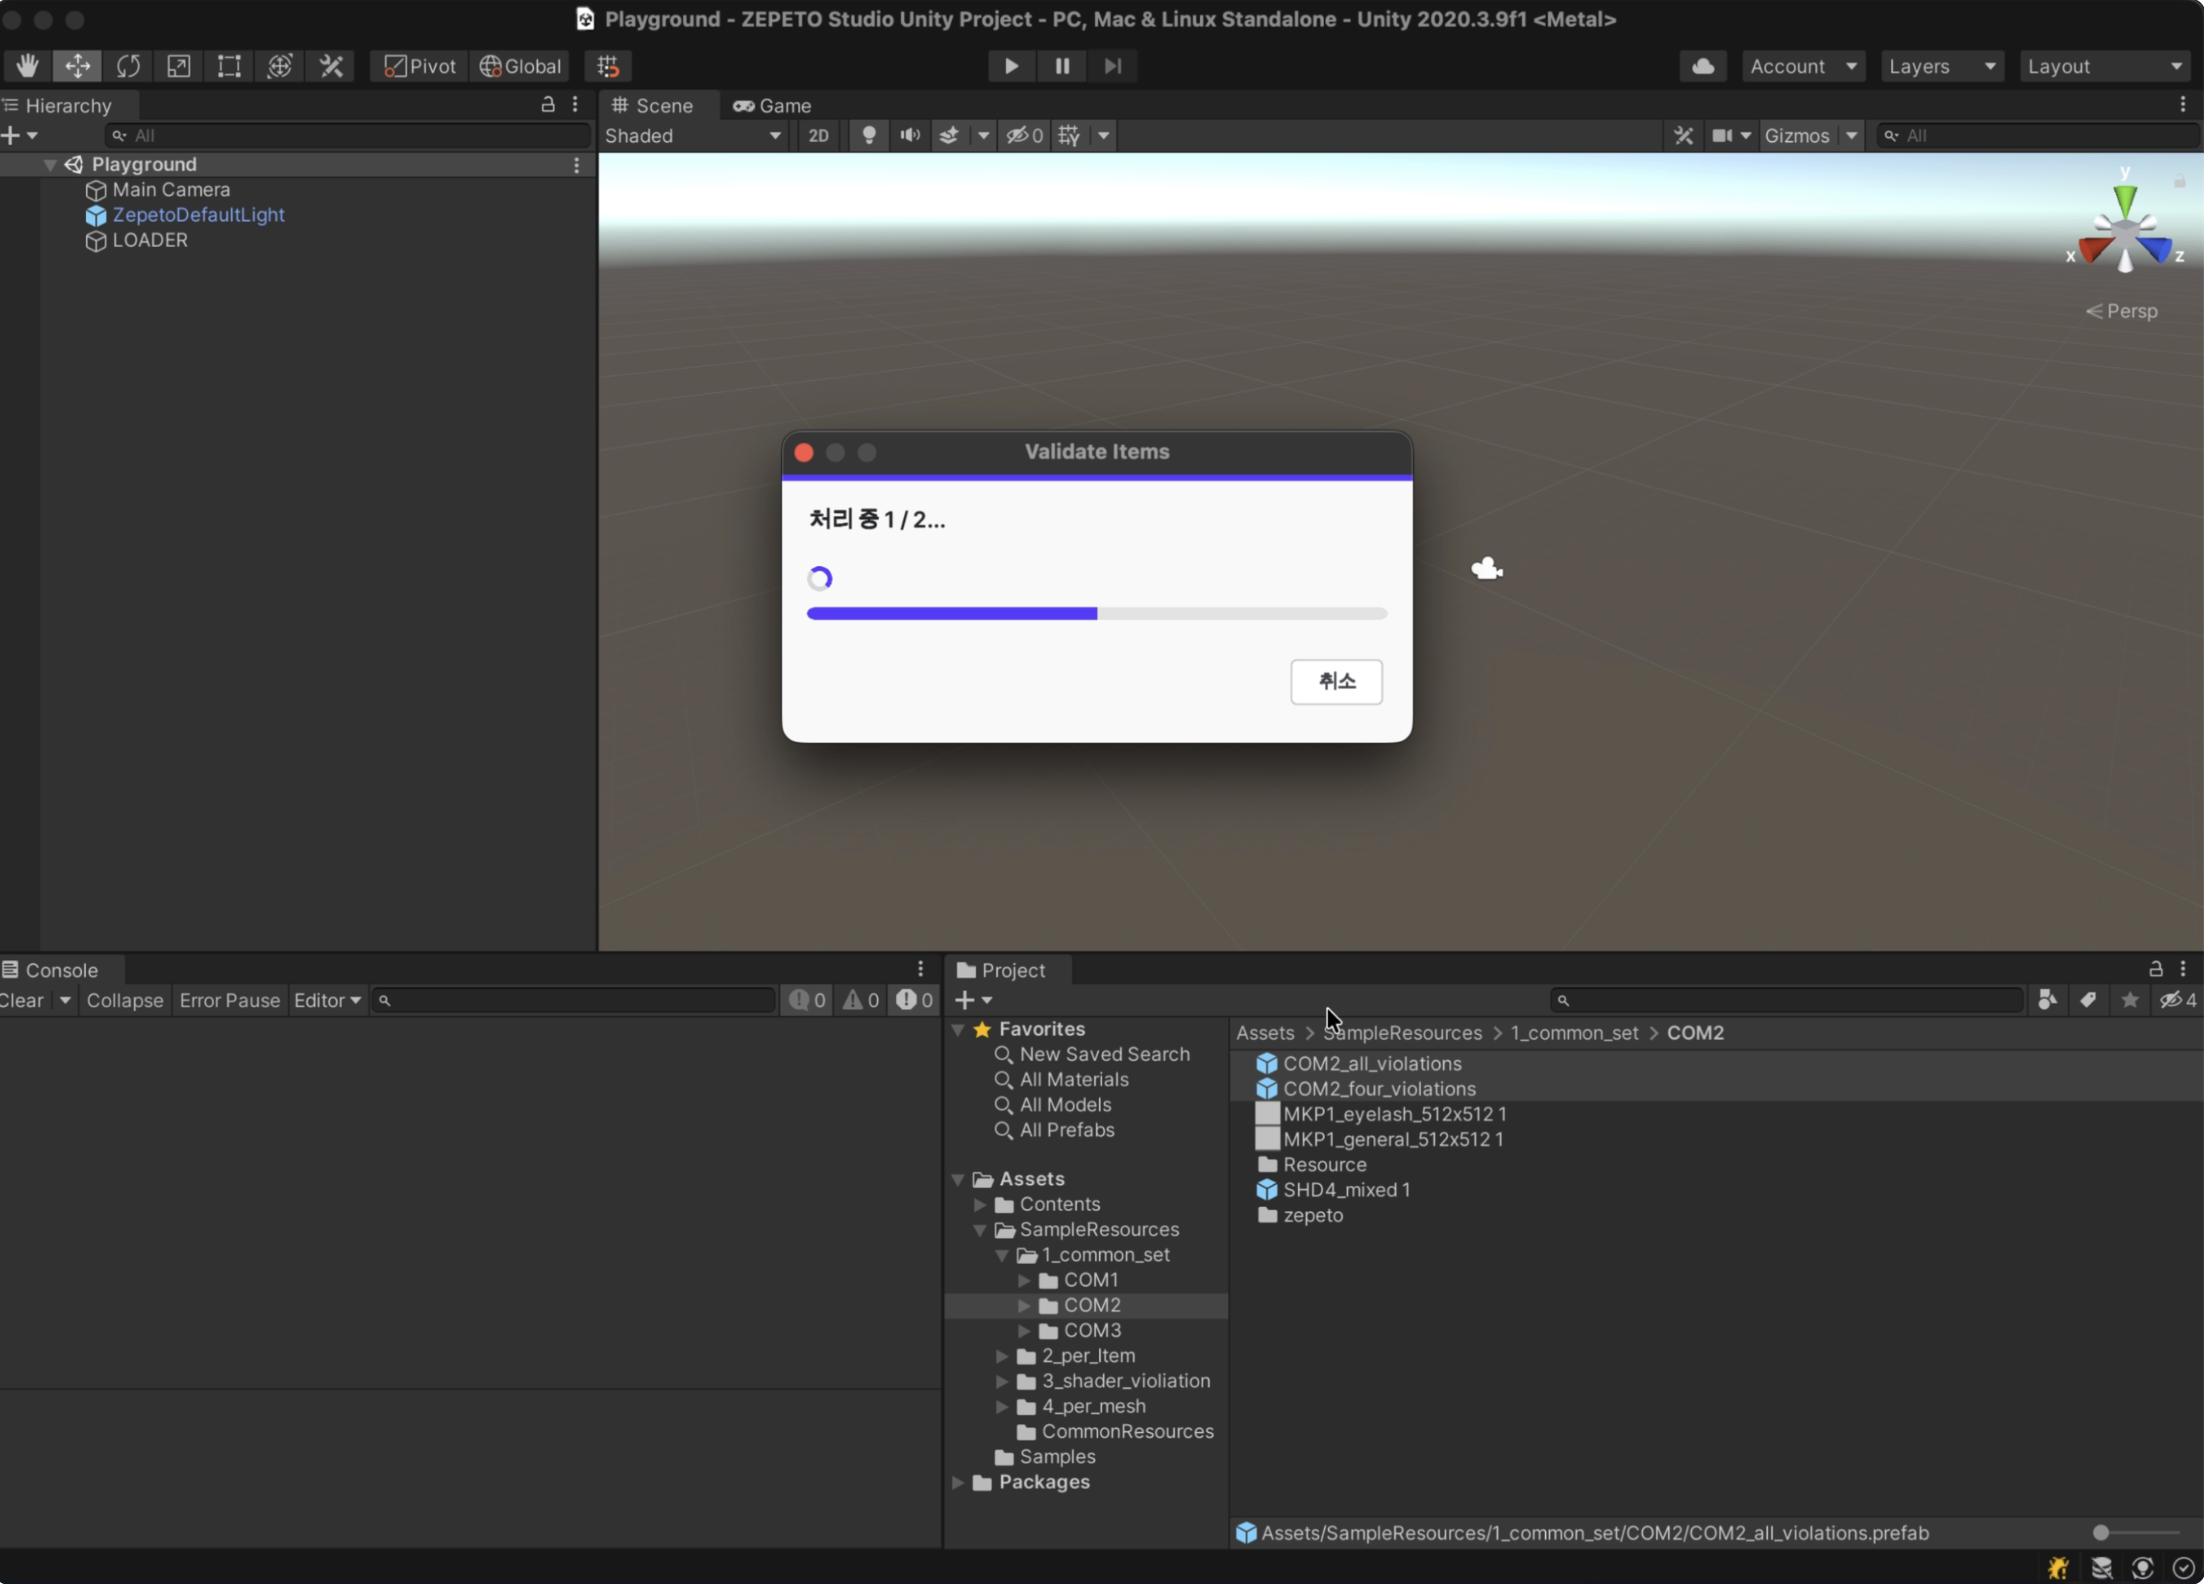The height and width of the screenshot is (1584, 2204).
Task: Select the Rotate tool
Action: pyautogui.click(x=128, y=66)
